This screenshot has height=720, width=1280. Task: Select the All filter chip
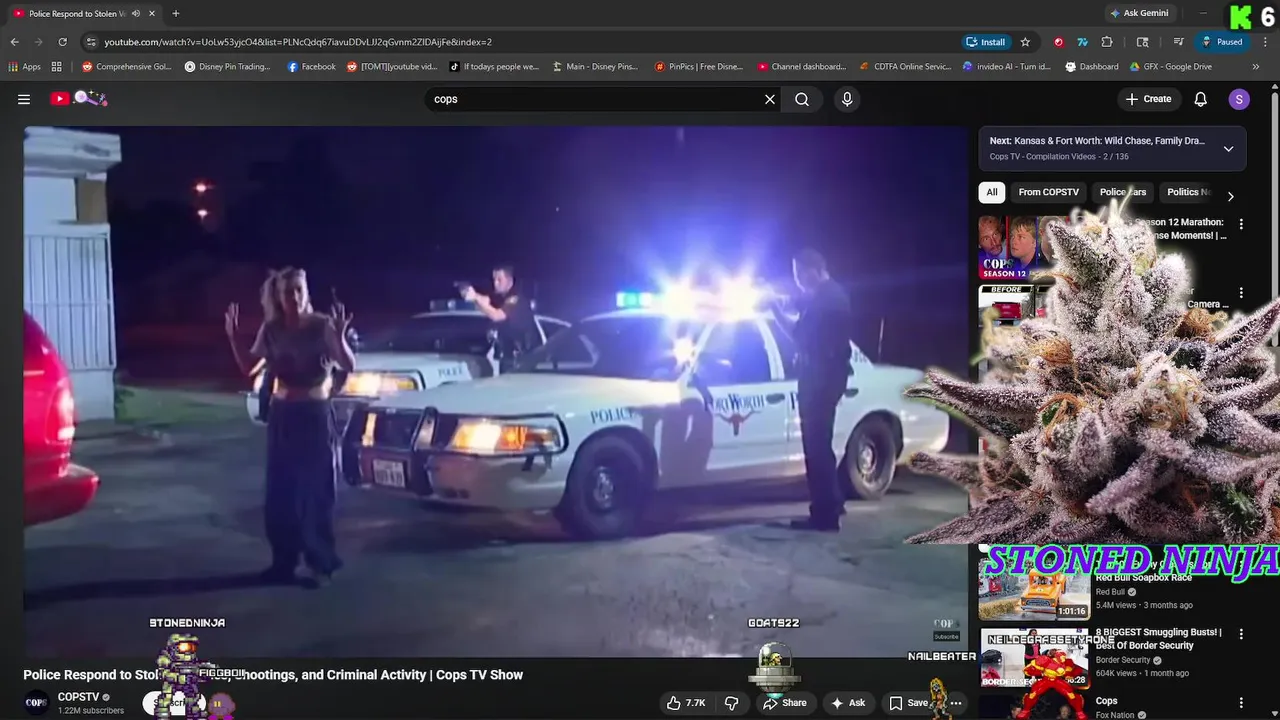tap(991, 192)
